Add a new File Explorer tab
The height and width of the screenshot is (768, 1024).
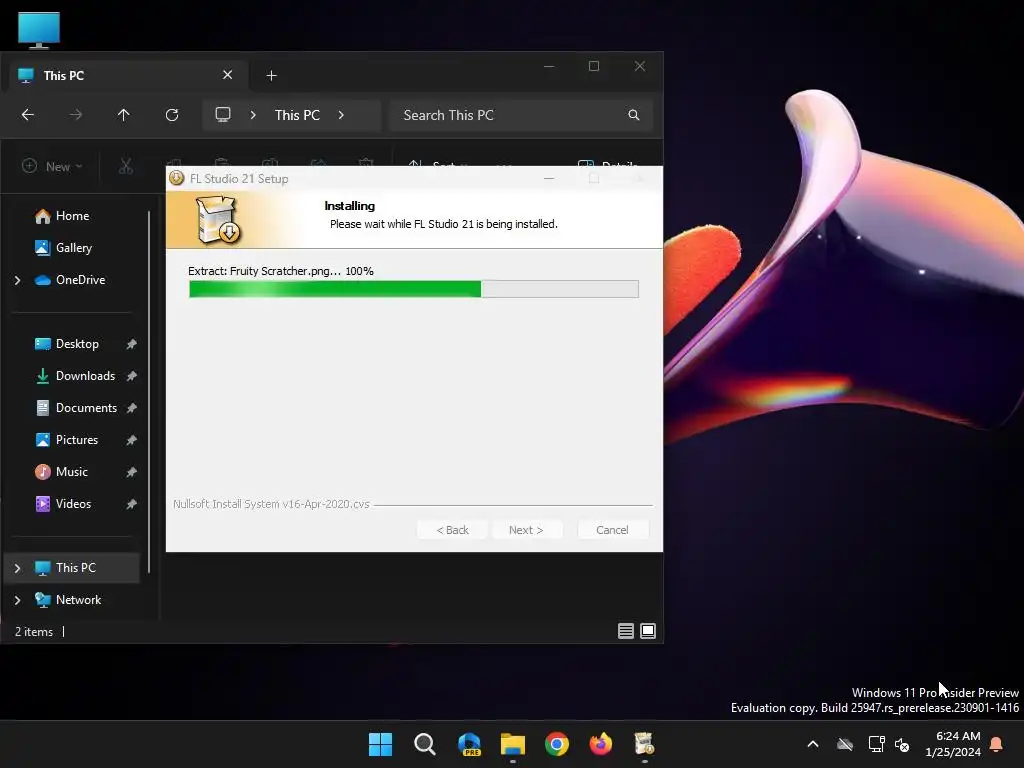point(272,76)
